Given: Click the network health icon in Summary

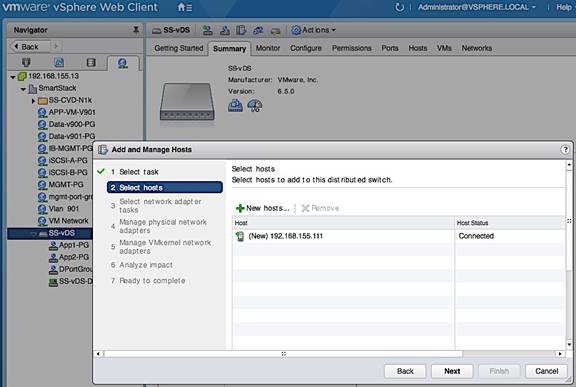Looking at the screenshot, I should [255, 106].
